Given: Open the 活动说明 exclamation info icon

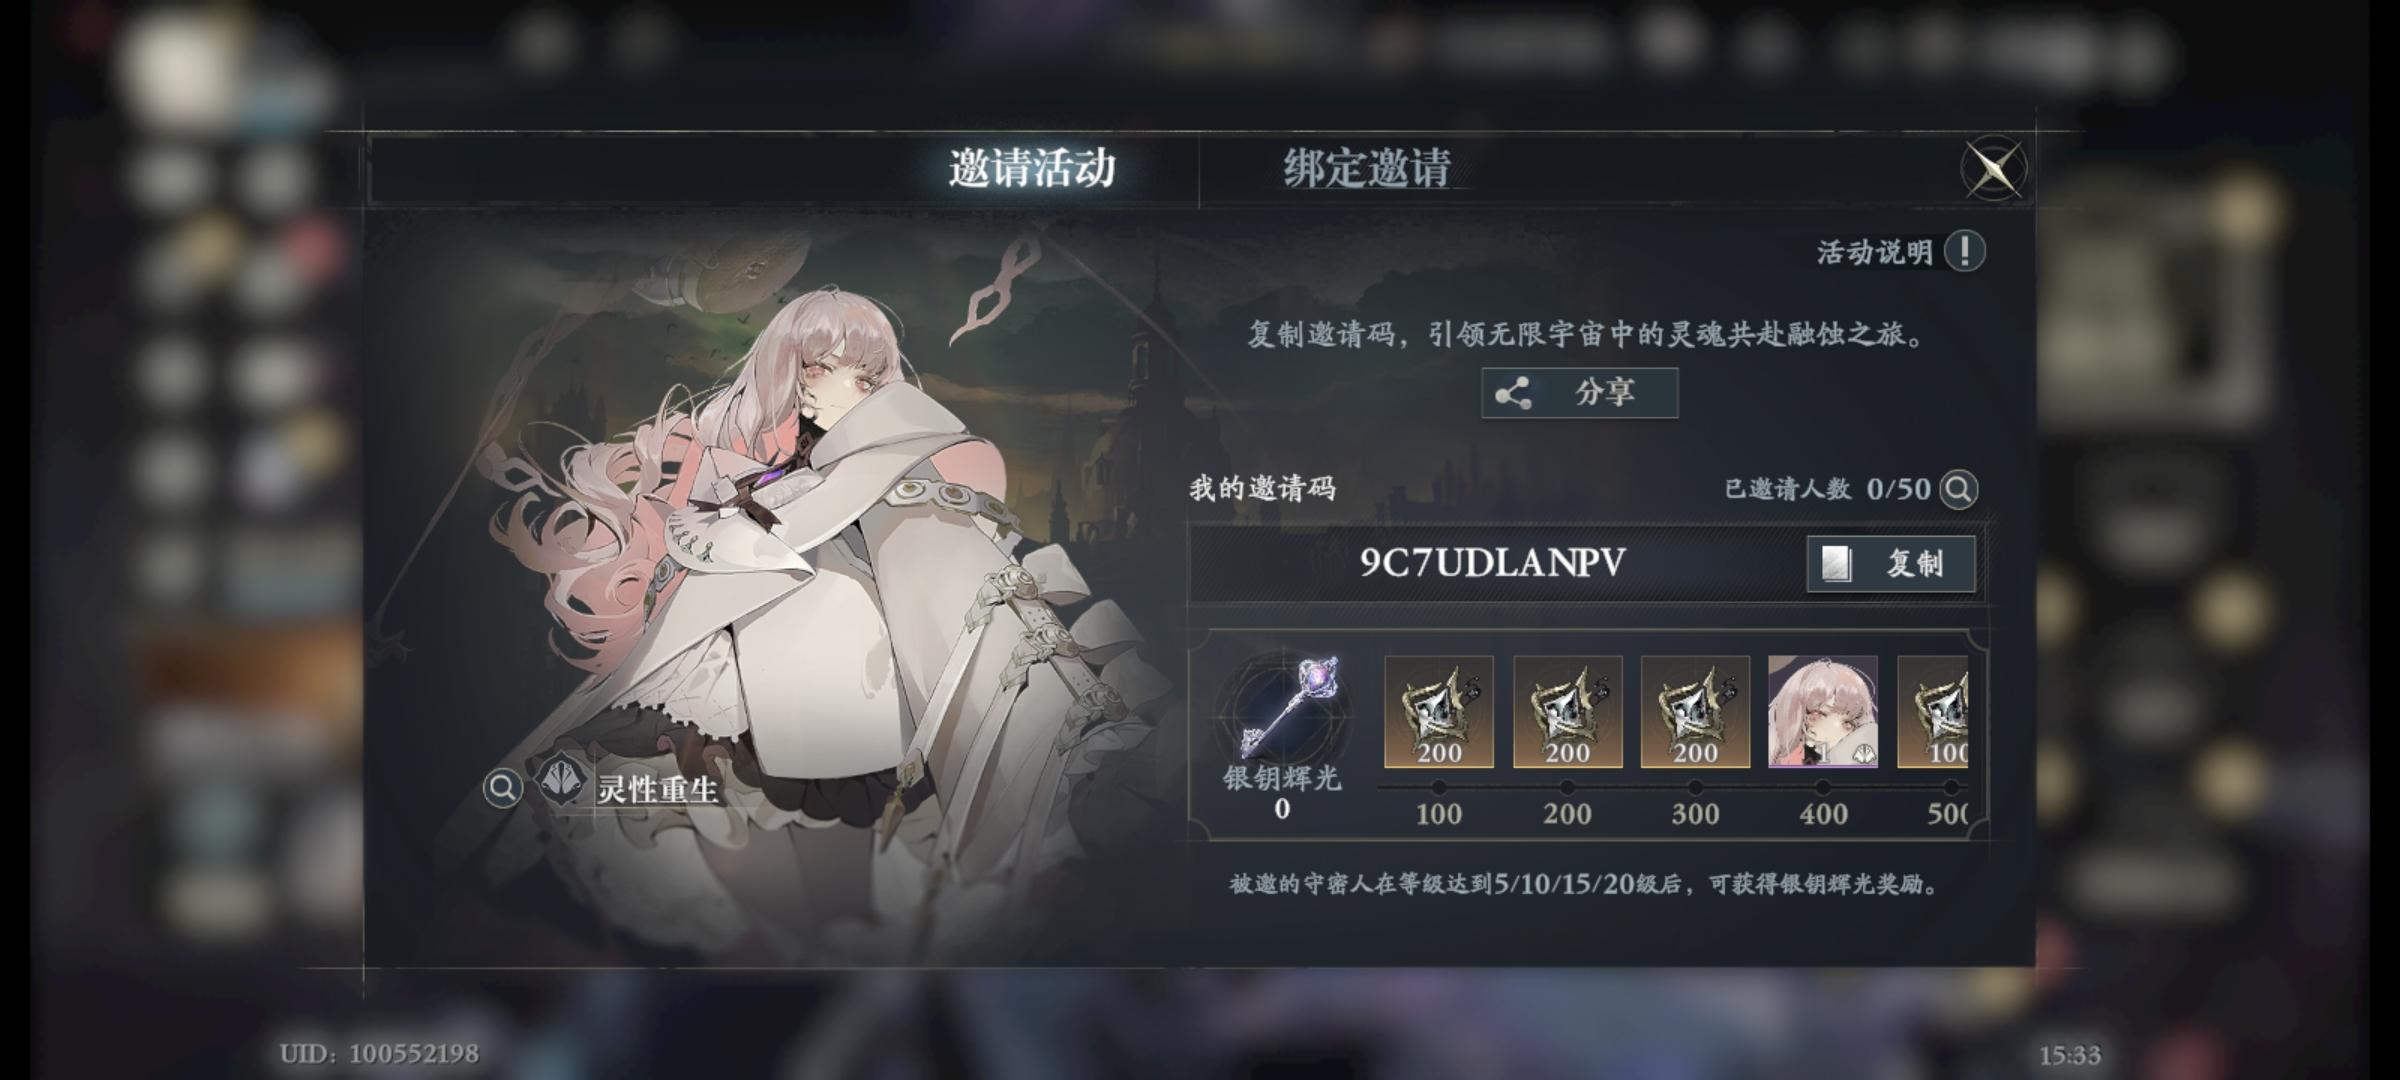Looking at the screenshot, I should 1964,251.
